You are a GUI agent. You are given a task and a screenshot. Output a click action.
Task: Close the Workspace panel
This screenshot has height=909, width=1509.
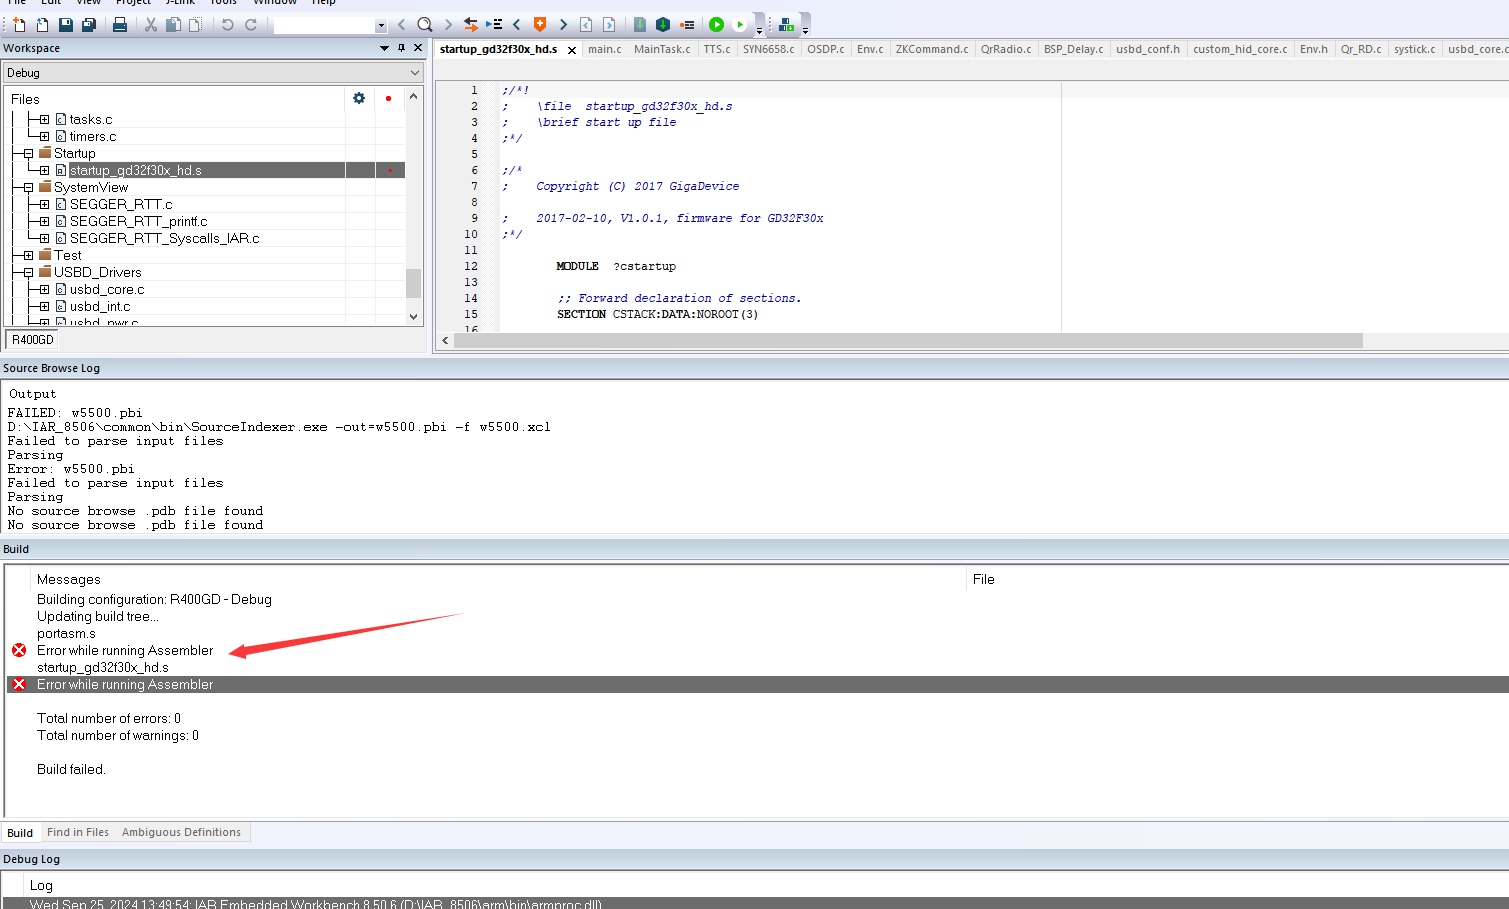(418, 48)
